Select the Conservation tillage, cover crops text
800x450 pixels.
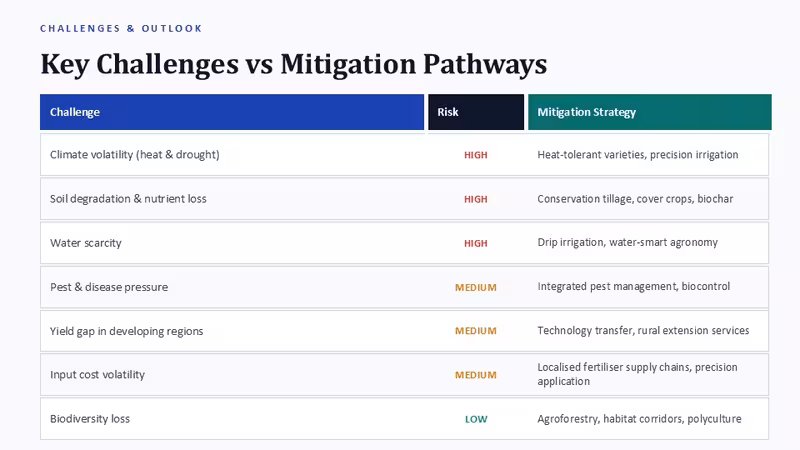[x=635, y=199]
